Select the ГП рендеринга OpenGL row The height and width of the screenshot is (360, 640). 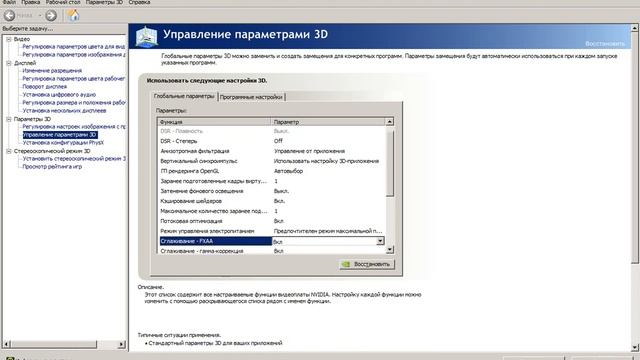pos(271,171)
